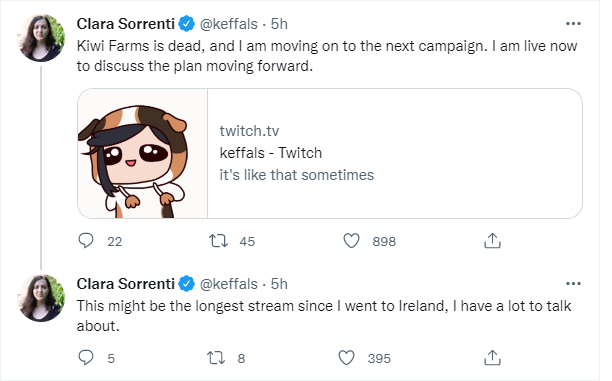Screen dimensions: 612x381
Task: Open profile avatar on the first tweet
Action: coord(41,38)
